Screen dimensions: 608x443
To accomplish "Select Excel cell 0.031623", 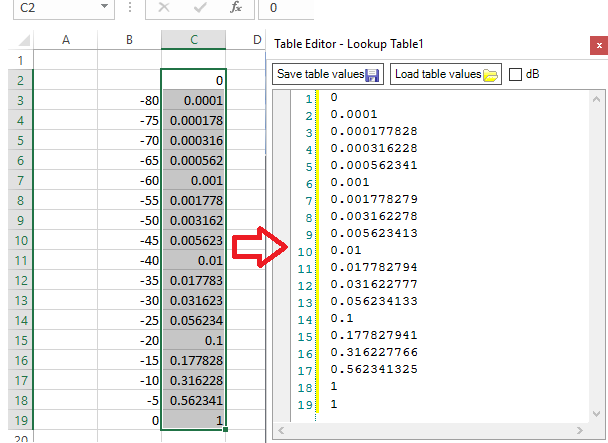I will 193,301.
